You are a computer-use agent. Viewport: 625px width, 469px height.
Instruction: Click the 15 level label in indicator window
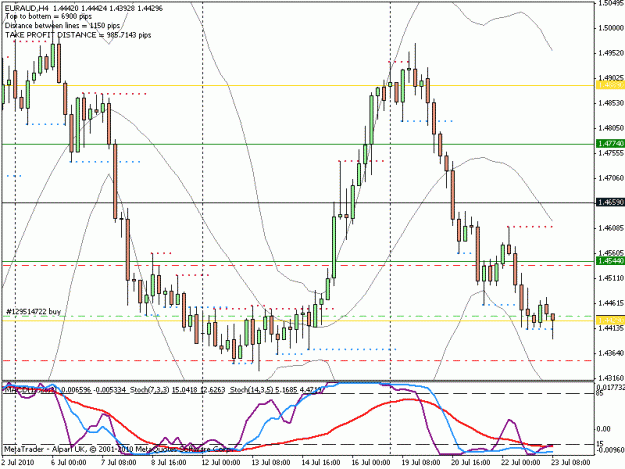click(600, 444)
